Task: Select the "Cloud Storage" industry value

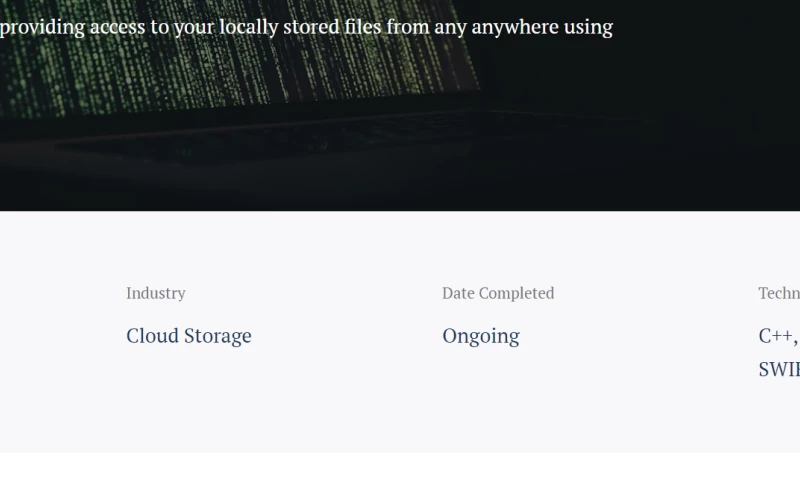Action: point(189,336)
